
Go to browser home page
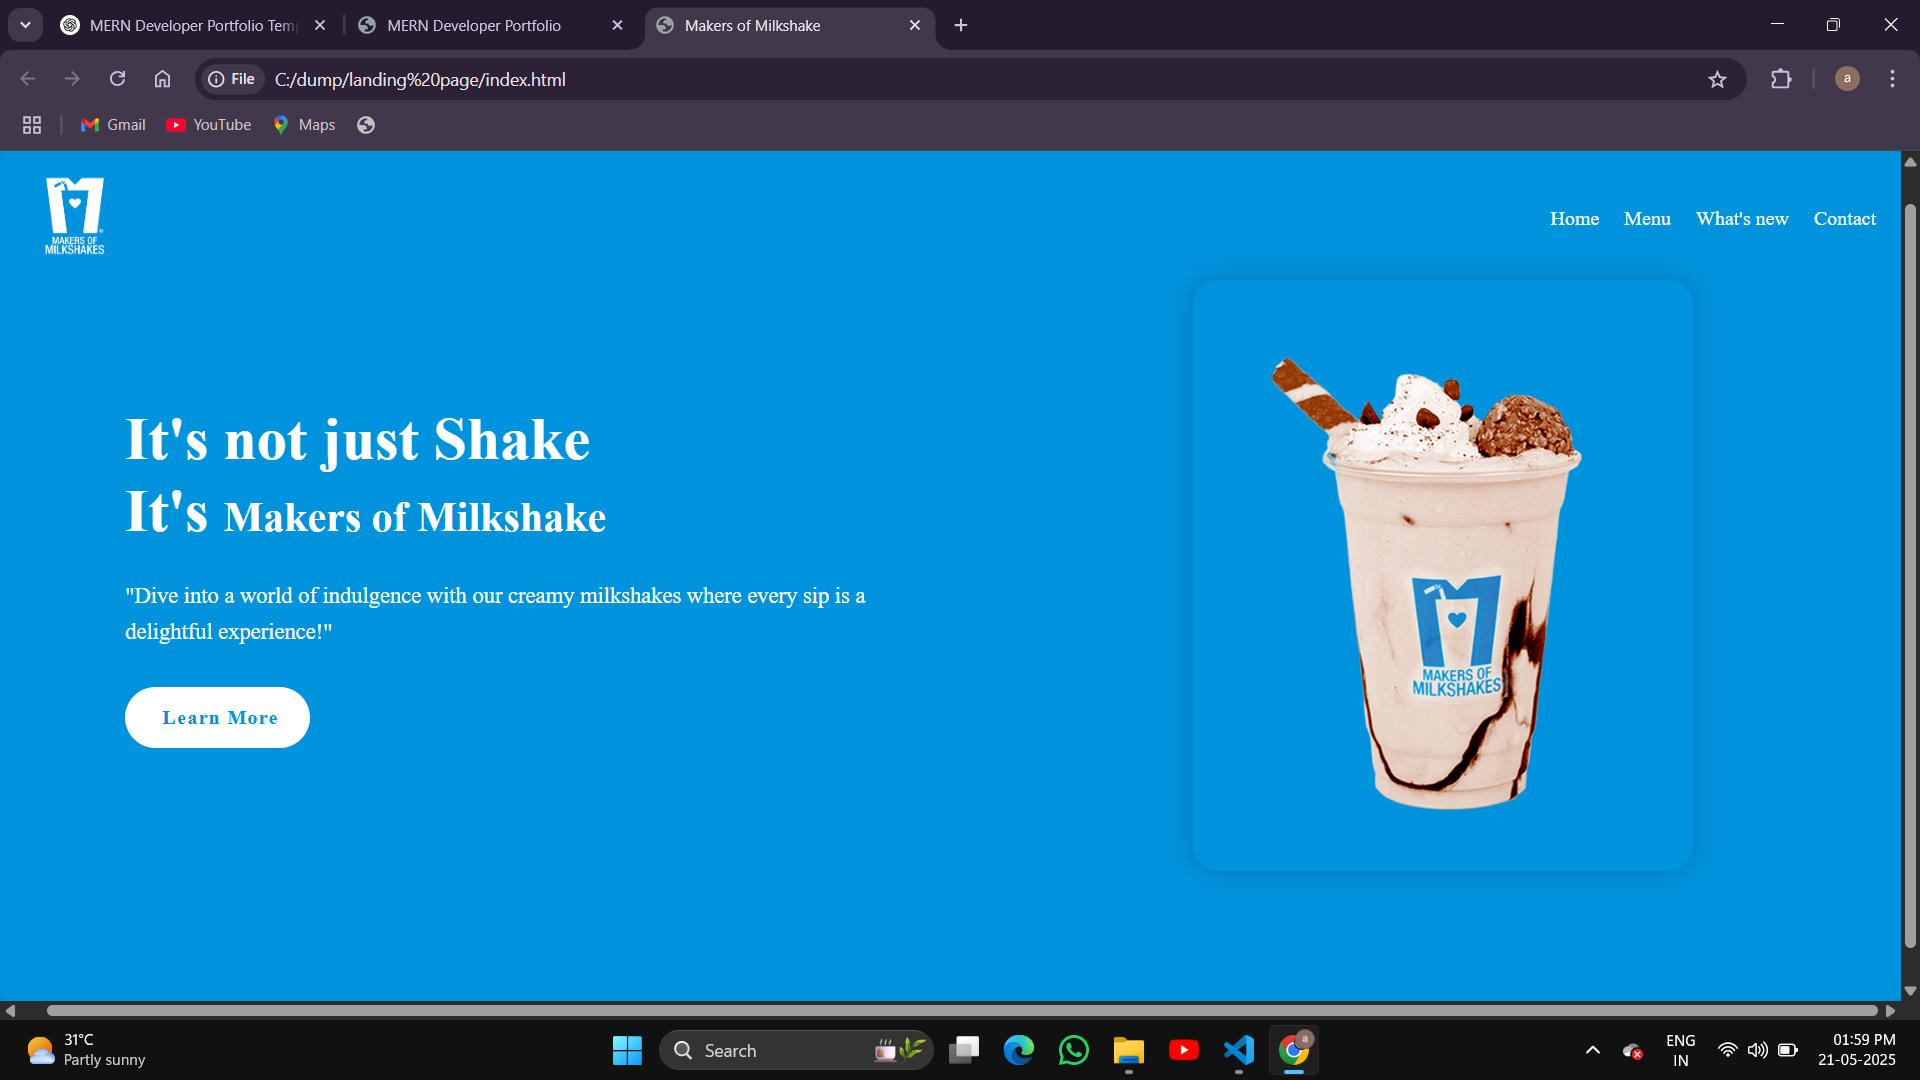162,79
